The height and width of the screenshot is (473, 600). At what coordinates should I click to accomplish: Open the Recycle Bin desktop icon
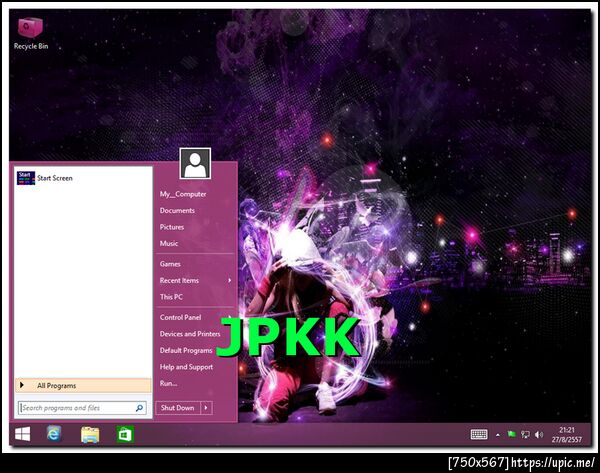point(31,34)
